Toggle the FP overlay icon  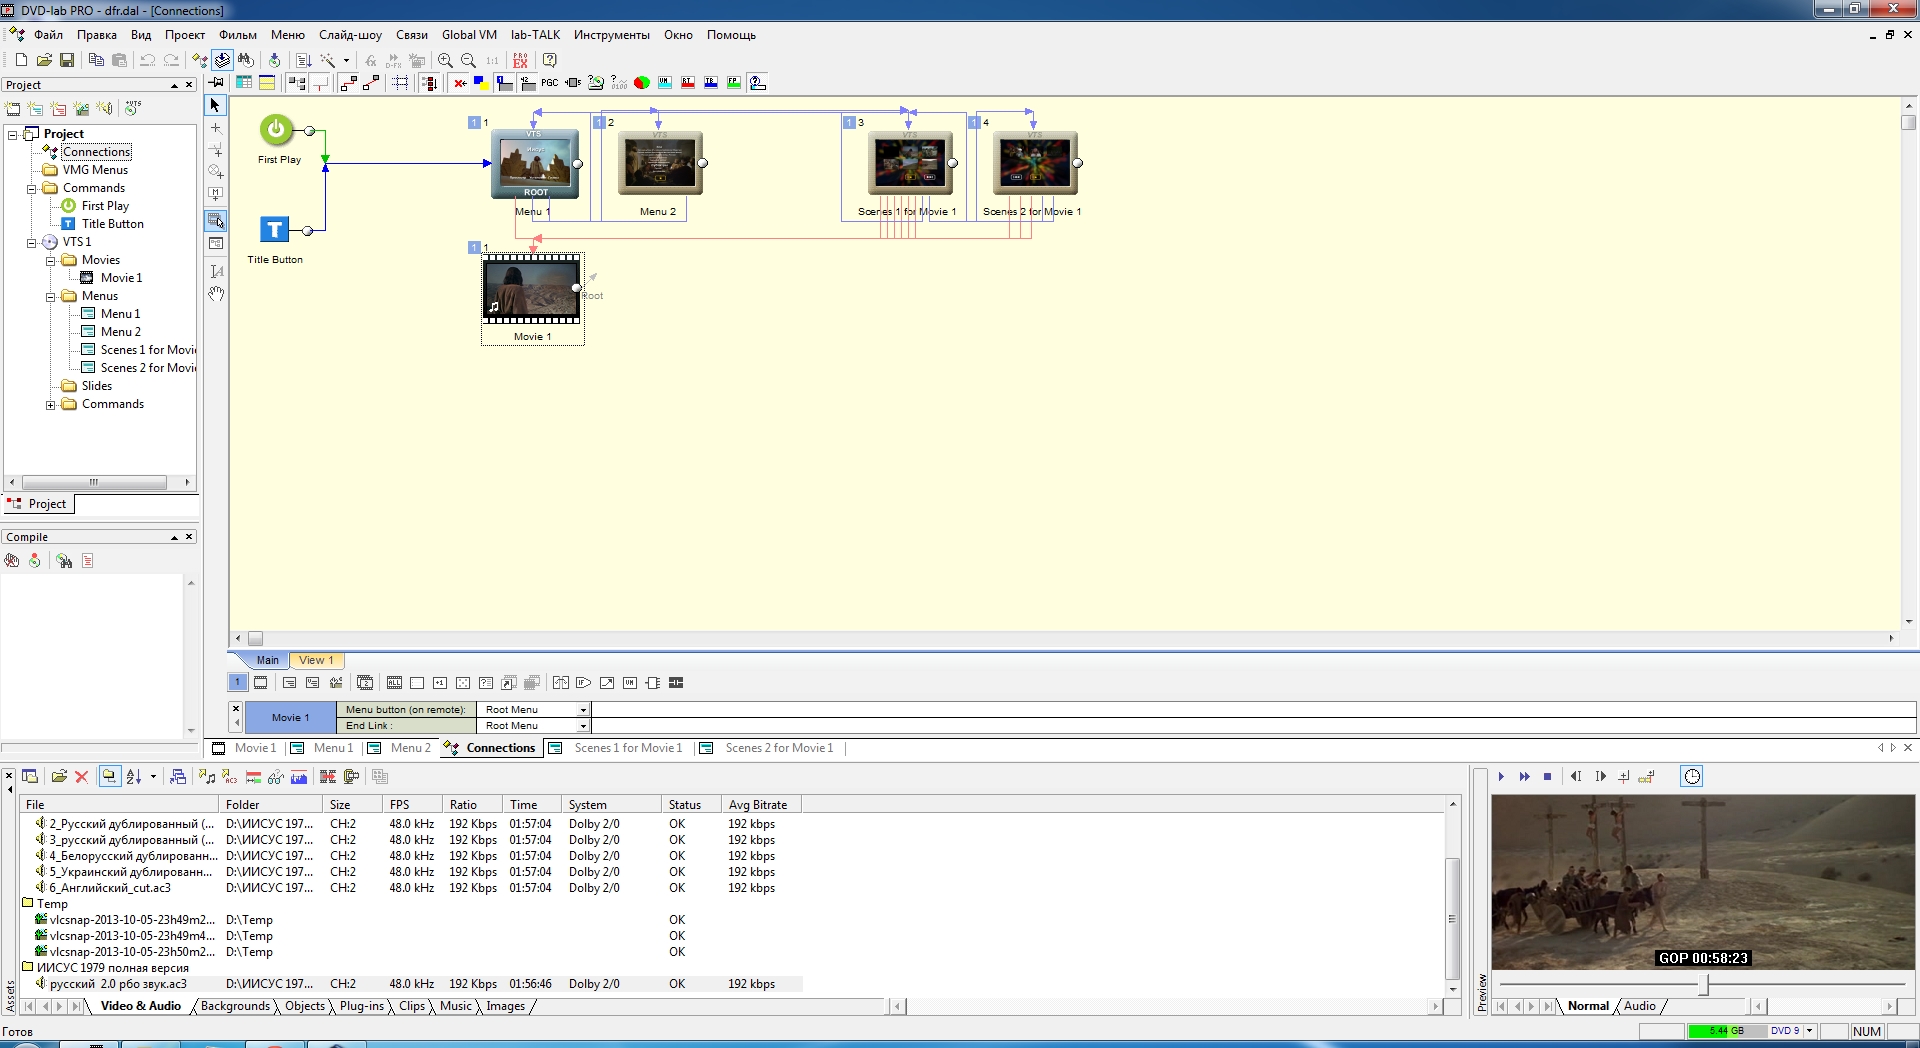pyautogui.click(x=734, y=83)
